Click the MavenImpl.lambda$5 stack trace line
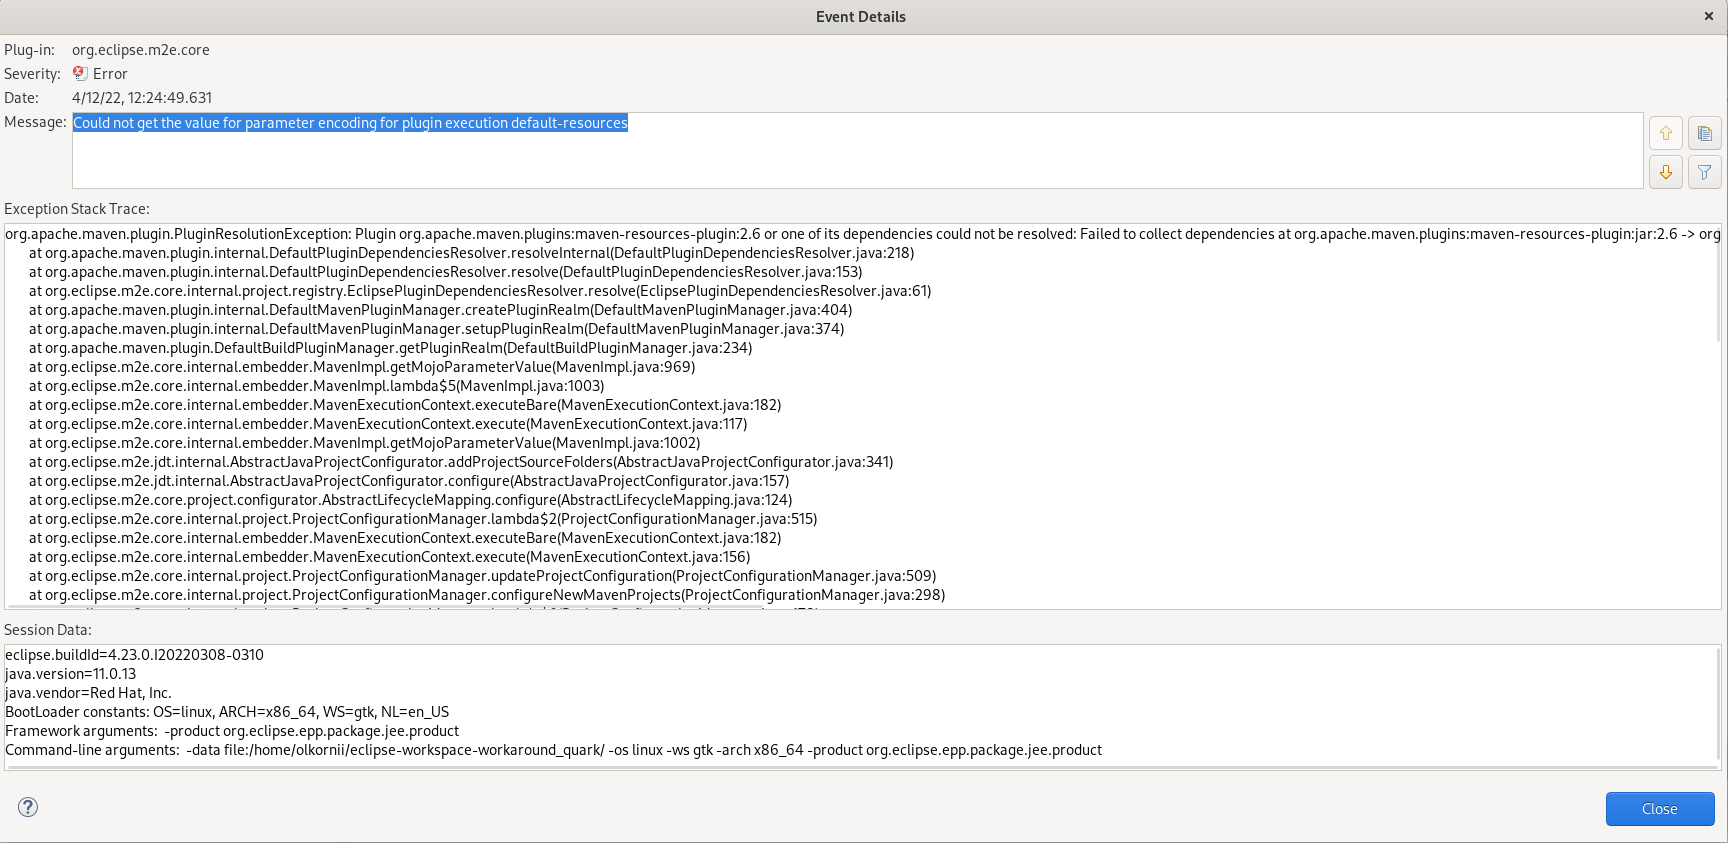Image resolution: width=1728 pixels, height=843 pixels. 316,386
